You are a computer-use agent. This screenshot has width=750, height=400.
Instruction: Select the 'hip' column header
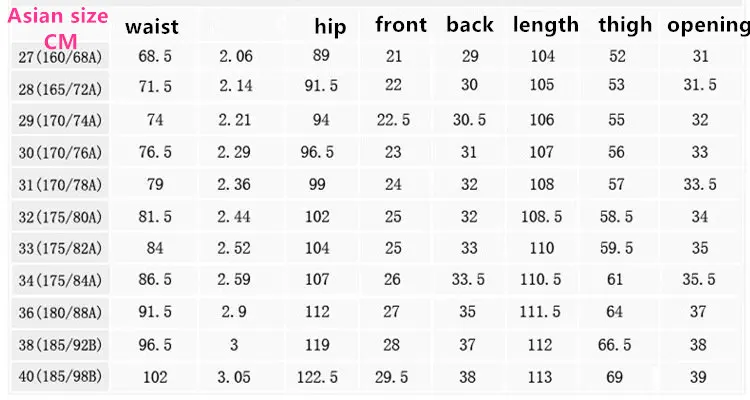tap(330, 26)
